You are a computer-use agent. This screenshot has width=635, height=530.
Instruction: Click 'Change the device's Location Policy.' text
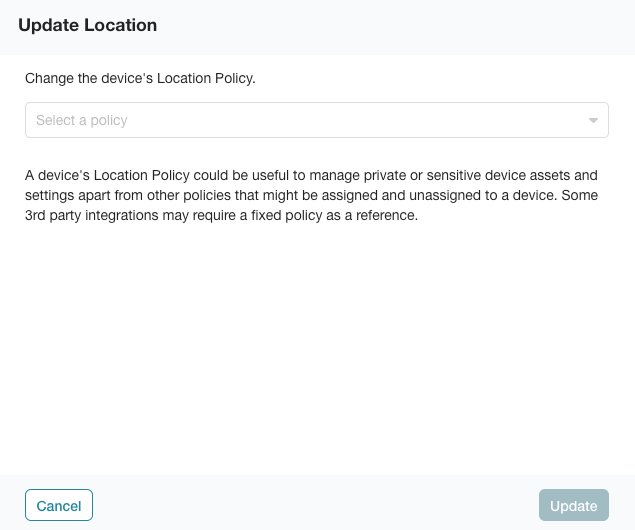click(140, 78)
